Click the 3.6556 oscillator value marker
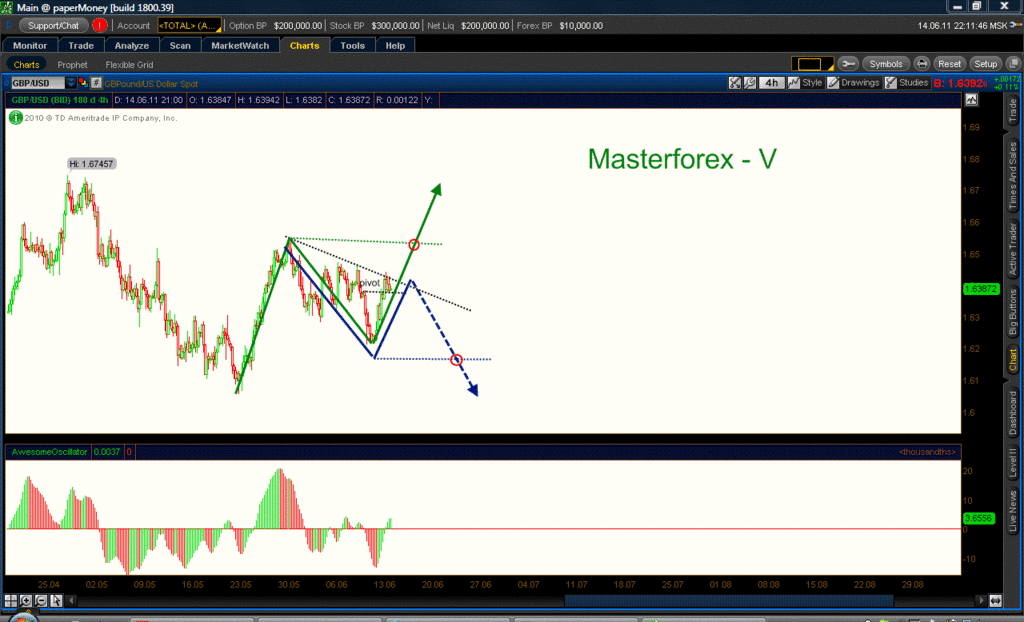1024x622 pixels. point(978,518)
